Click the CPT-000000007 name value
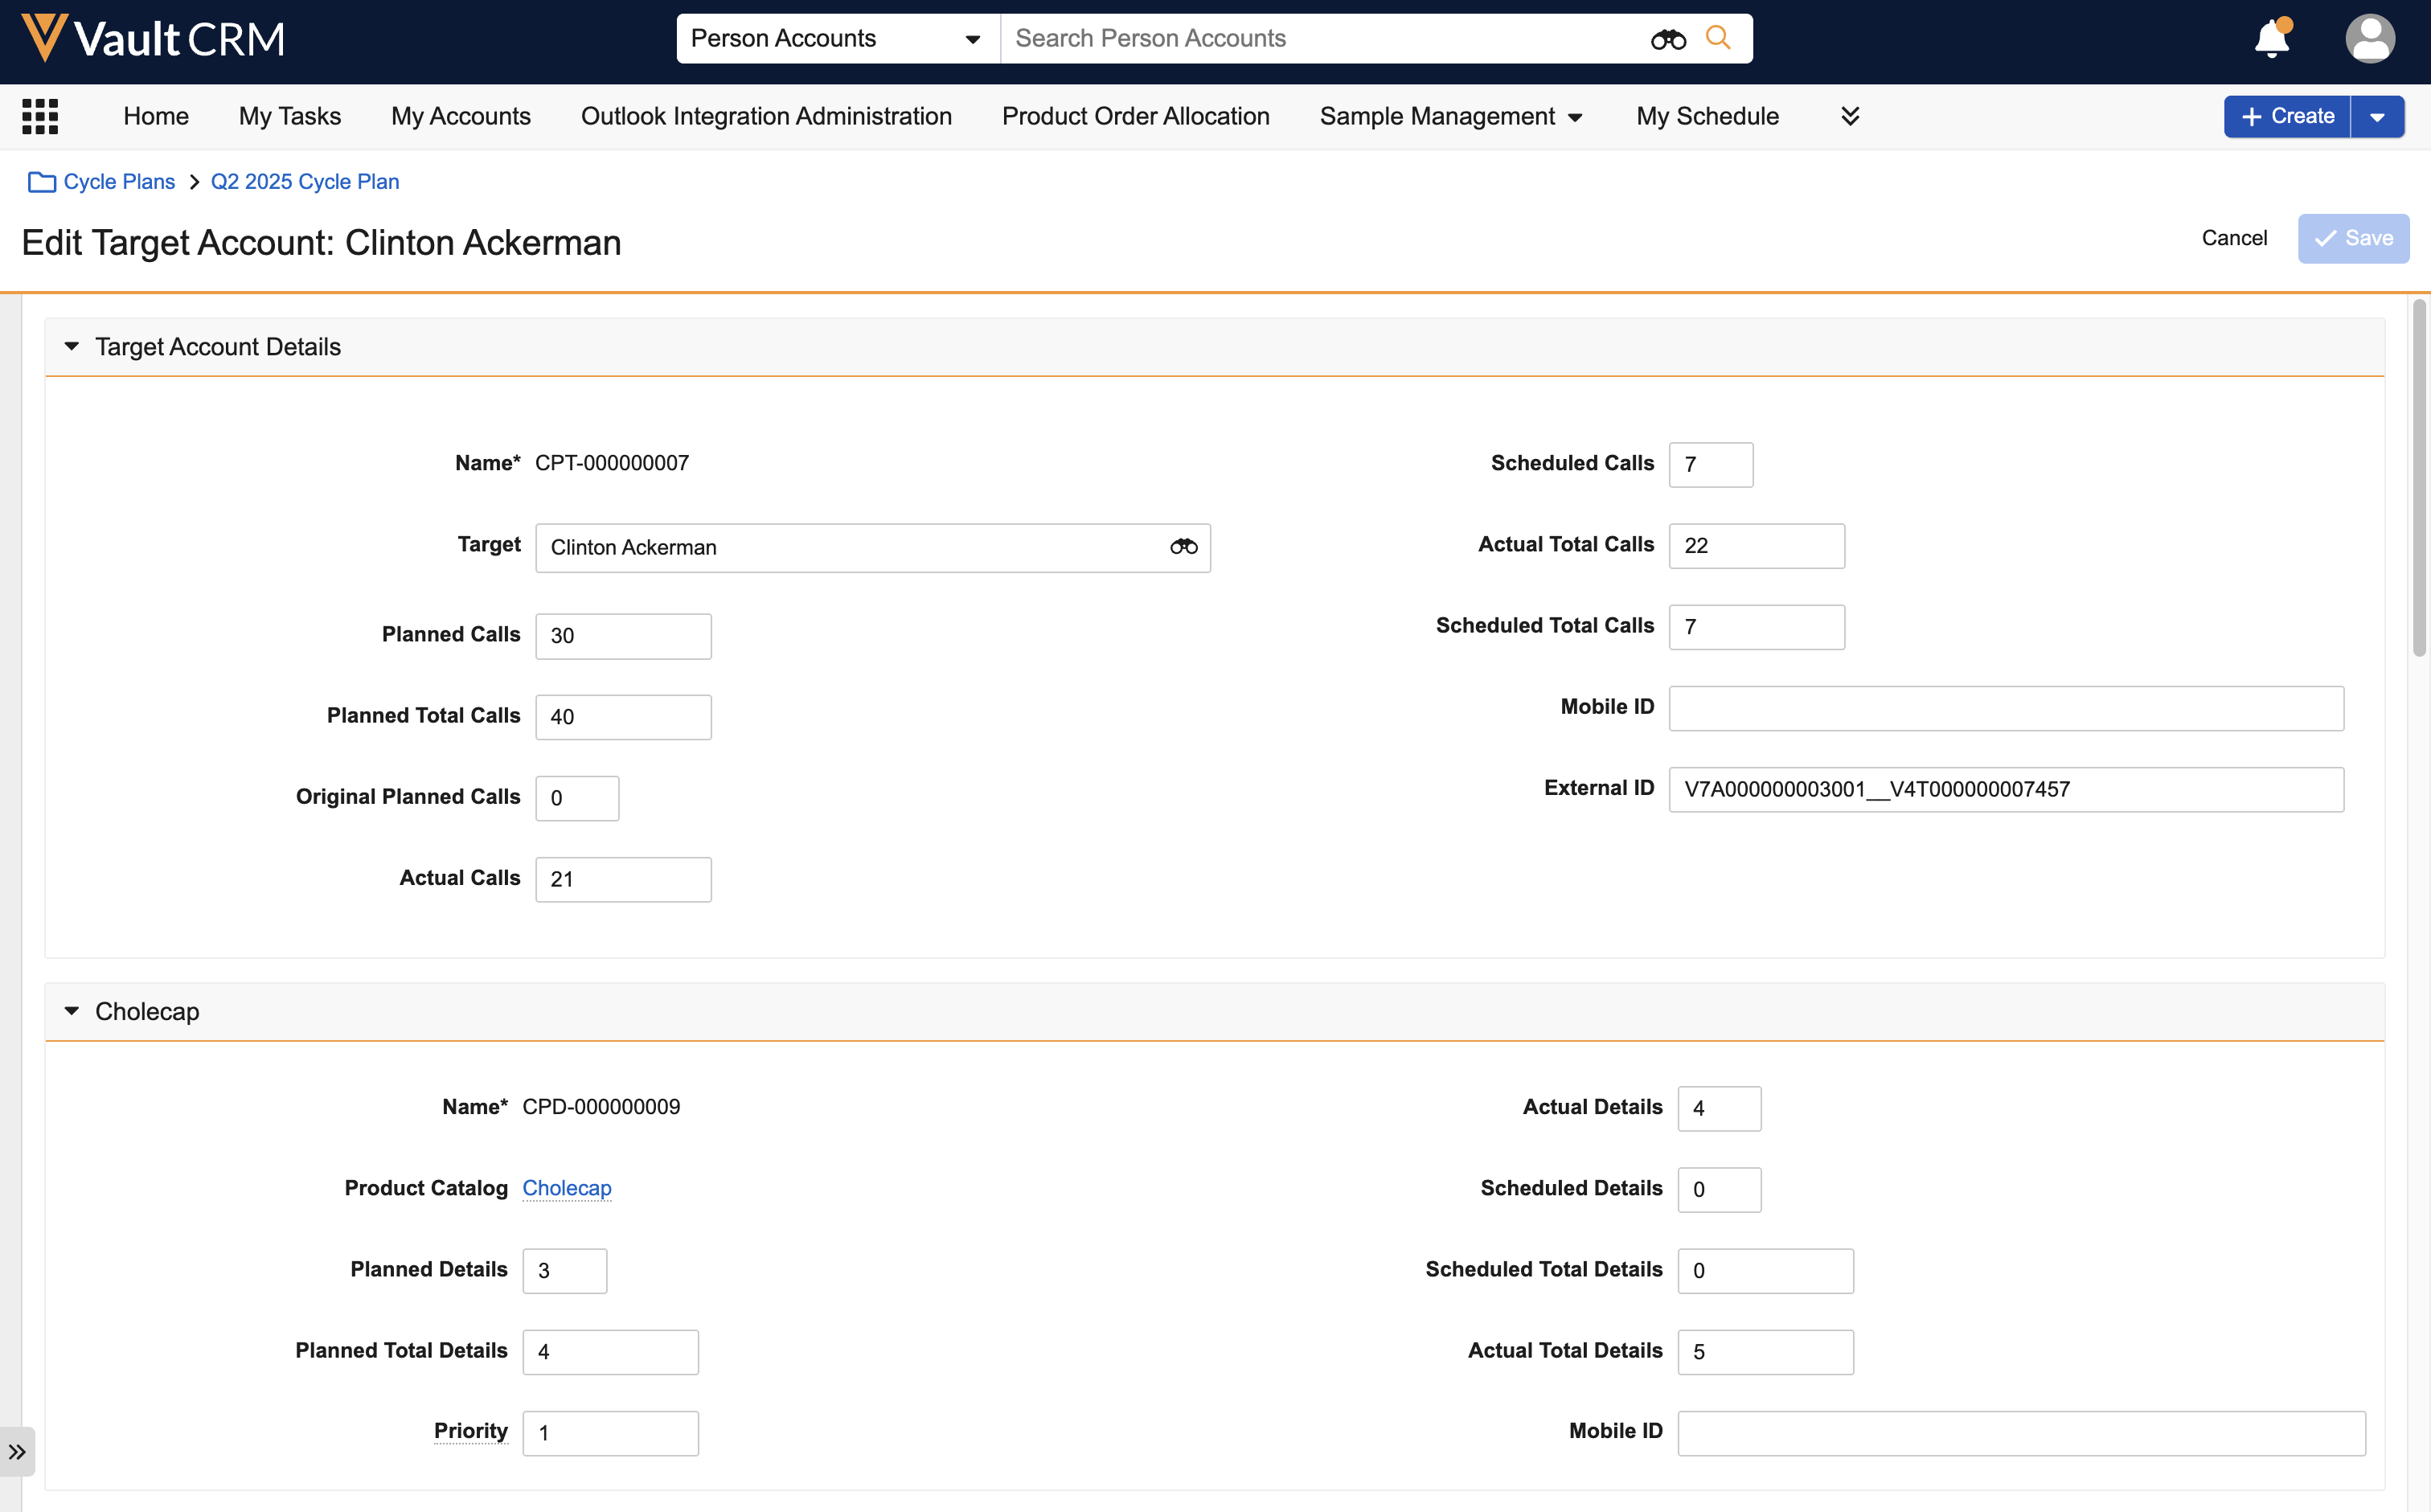The image size is (2431, 1512). click(x=612, y=463)
